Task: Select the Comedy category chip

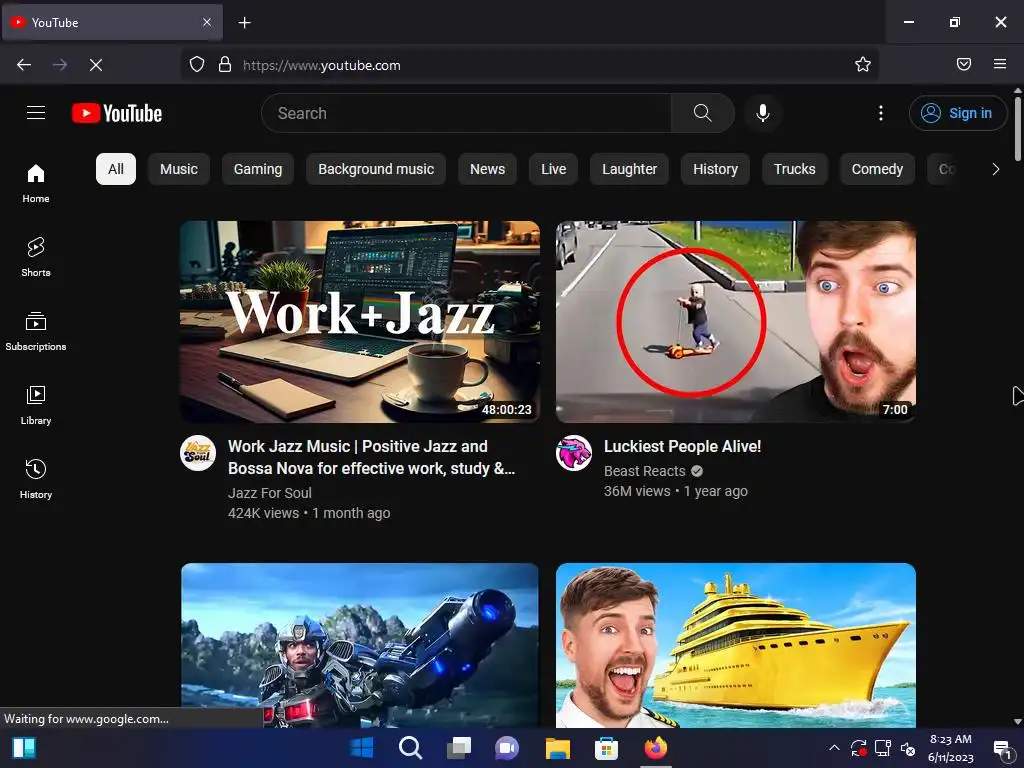Action: pos(877,169)
